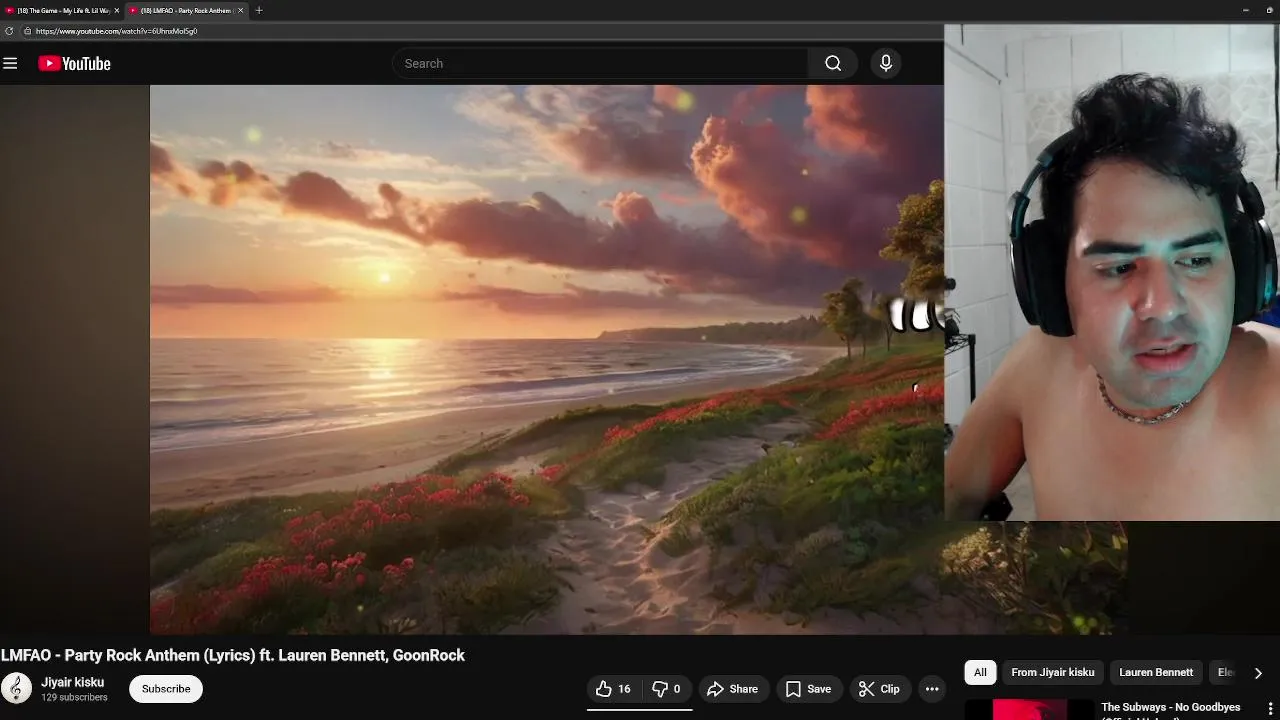The width and height of the screenshot is (1280, 720).
Task: Close The Game - My Life browser tab
Action: (x=117, y=10)
